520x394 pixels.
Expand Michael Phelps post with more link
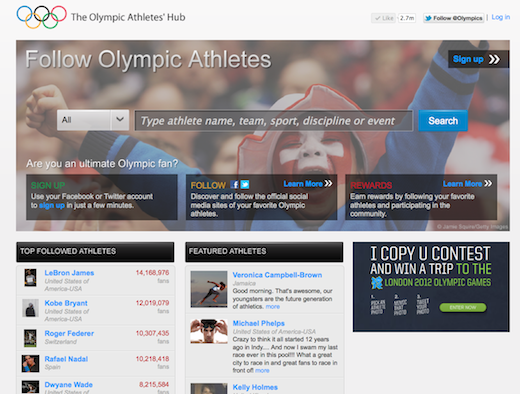point(262,370)
